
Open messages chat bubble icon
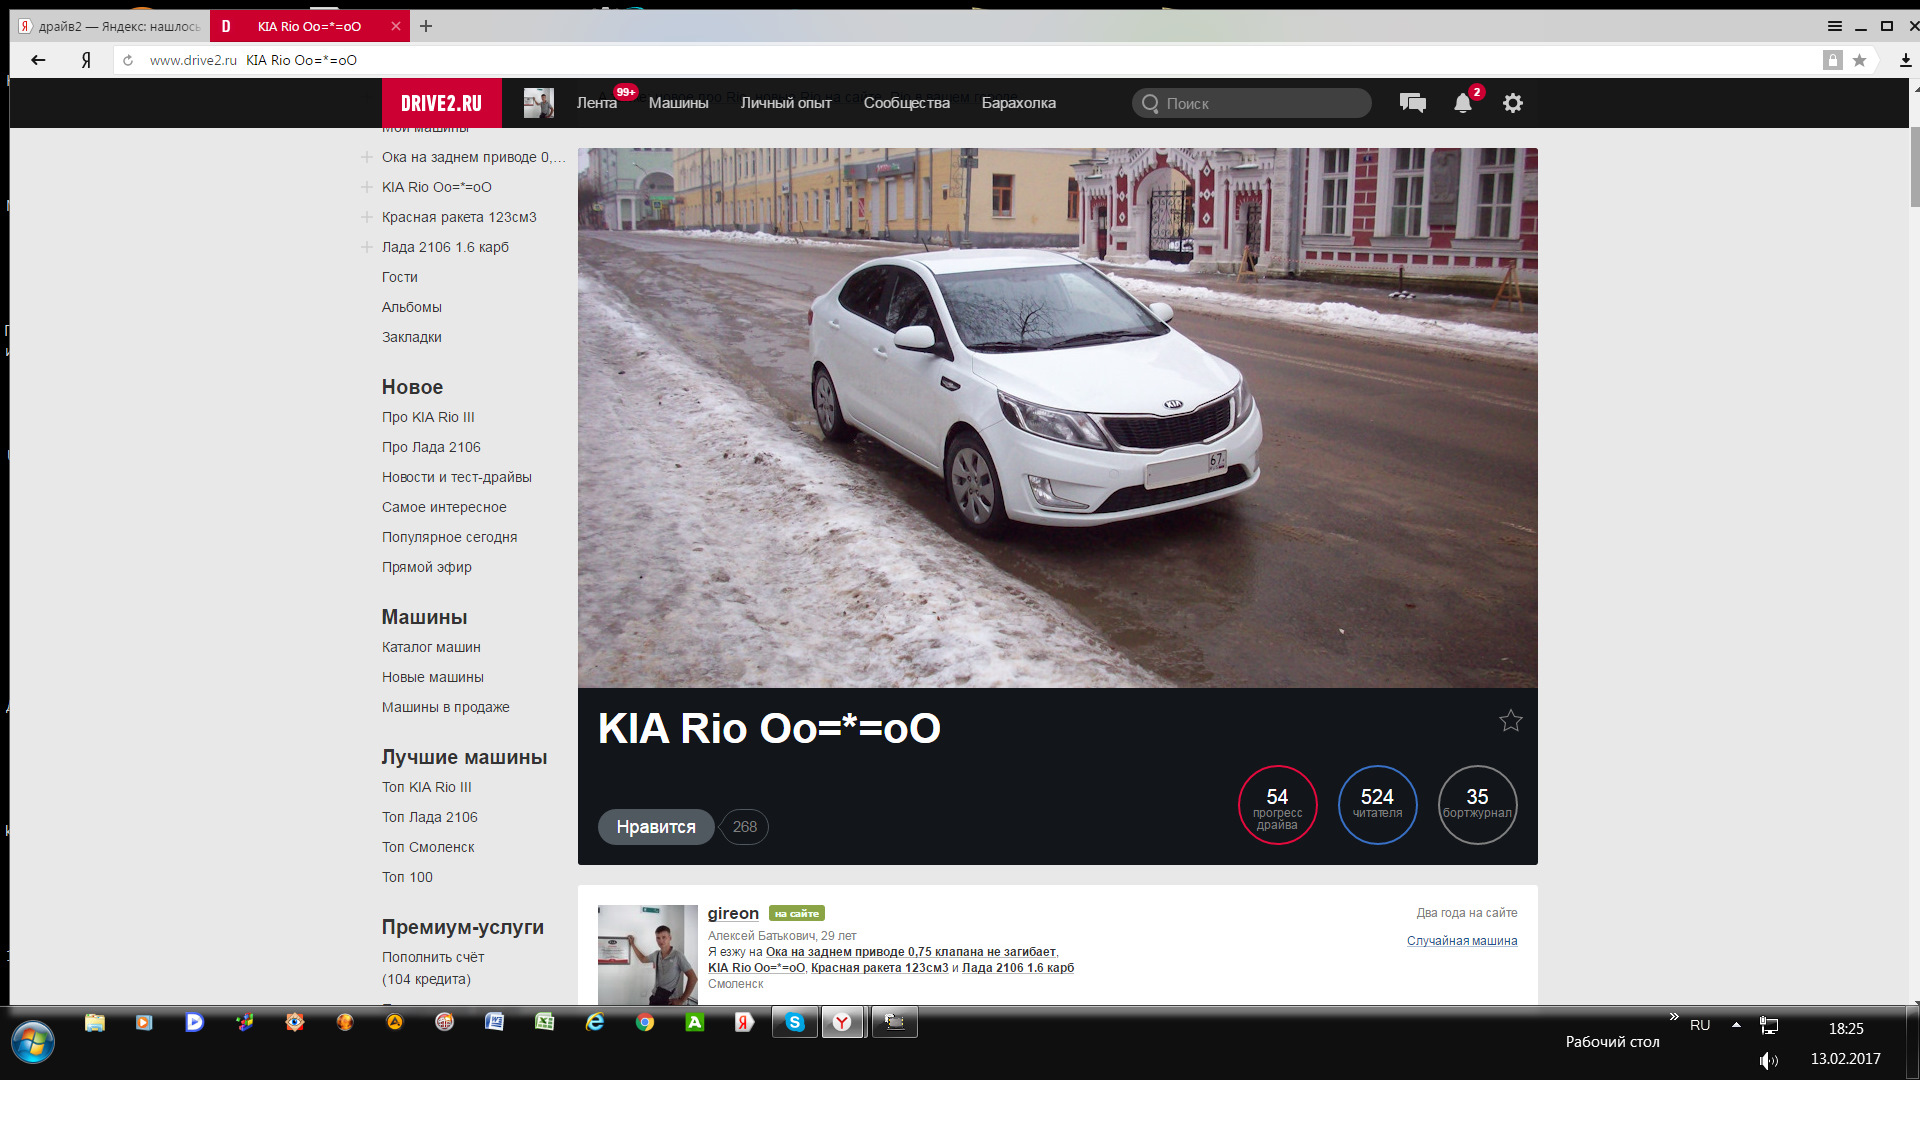tap(1412, 103)
